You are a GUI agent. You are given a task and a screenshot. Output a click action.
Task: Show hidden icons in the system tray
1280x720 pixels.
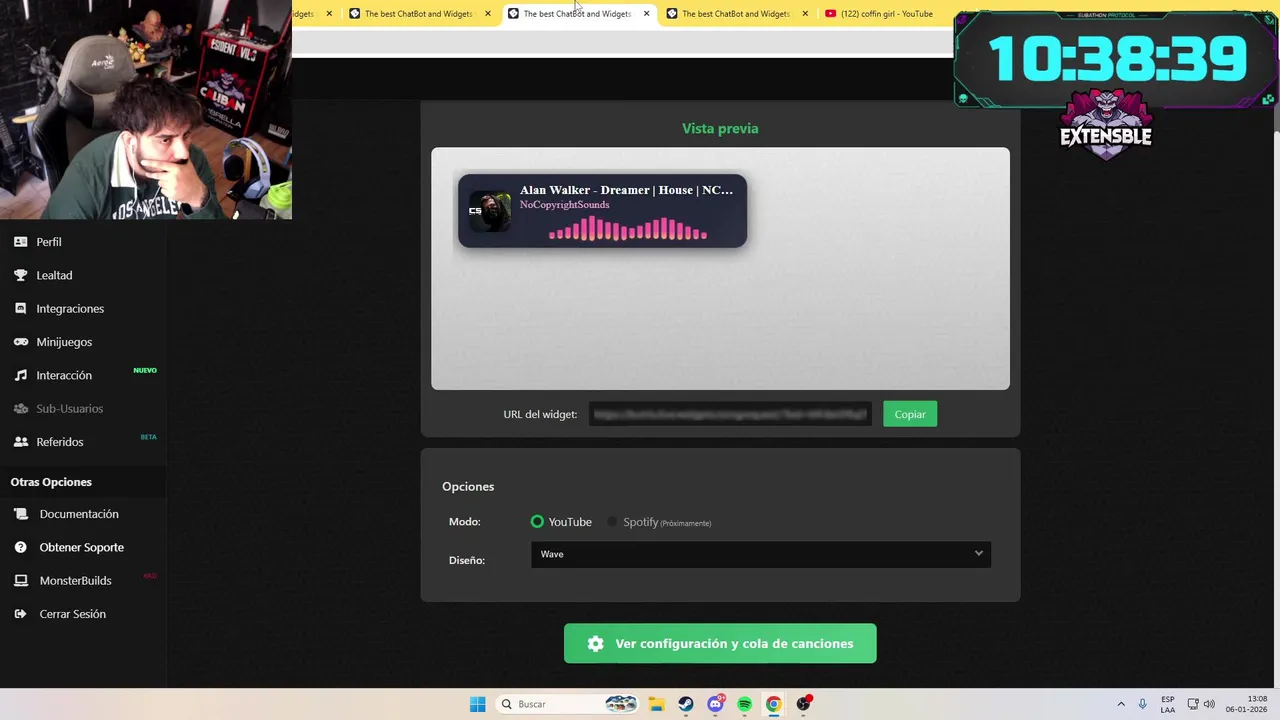(x=1121, y=704)
